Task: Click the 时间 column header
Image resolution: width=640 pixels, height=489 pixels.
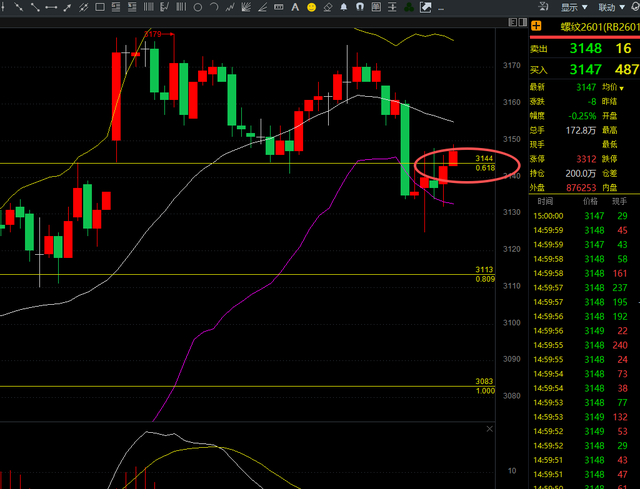Action: click(x=545, y=201)
